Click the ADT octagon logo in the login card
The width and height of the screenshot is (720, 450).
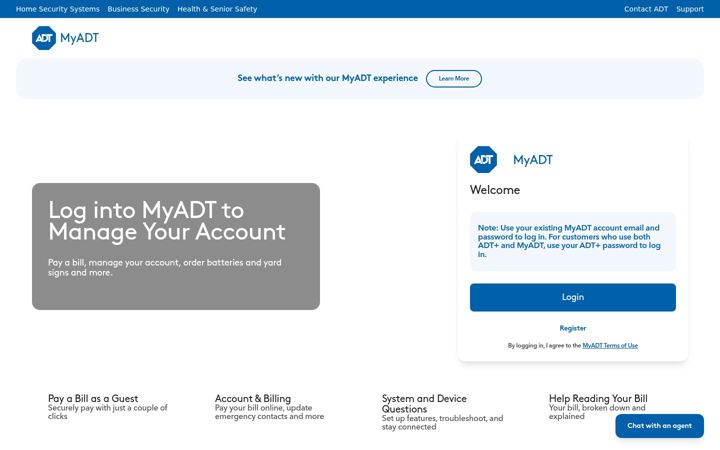coord(483,159)
